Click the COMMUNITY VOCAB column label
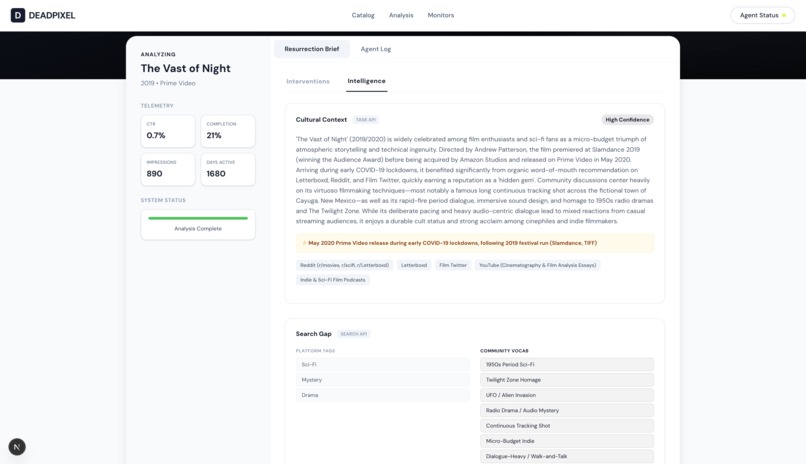Viewport: 806px width, 464px height. click(504, 351)
